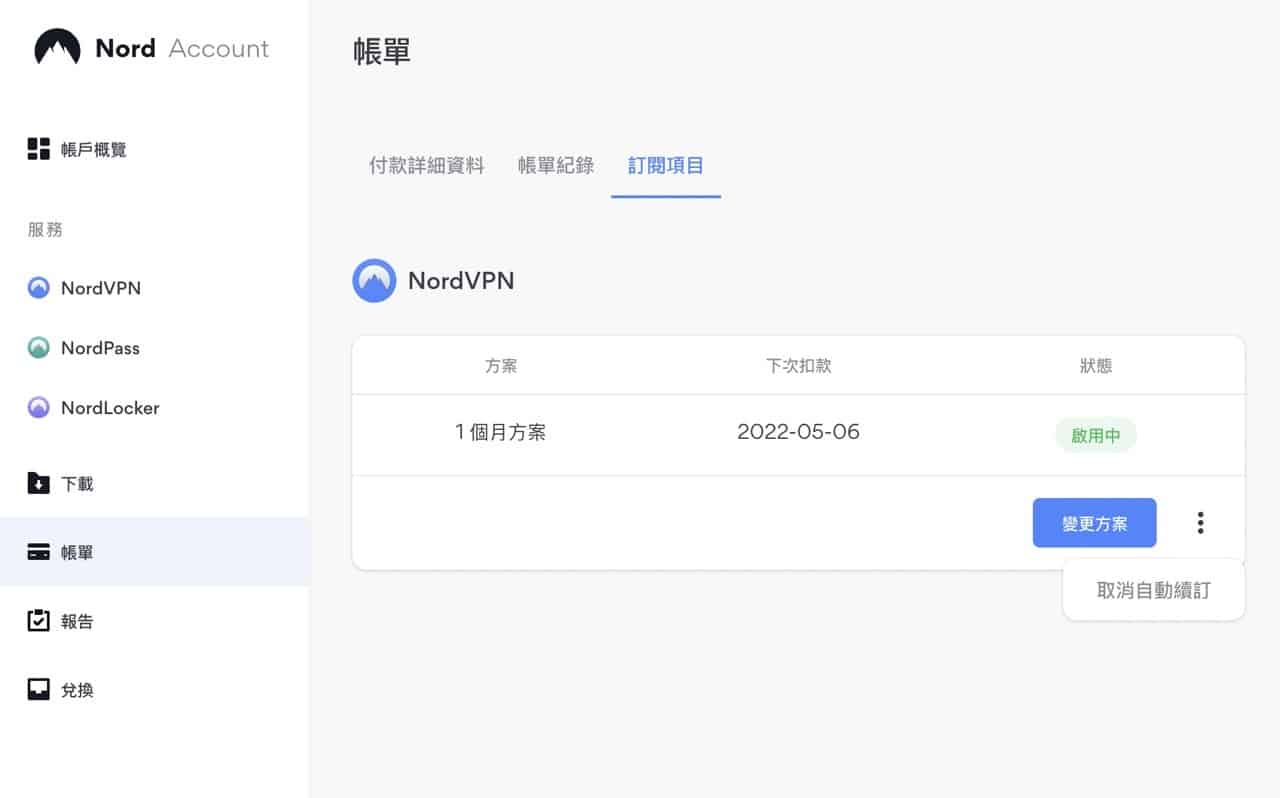Click the 兌換 inbox tray icon
Screen dimensions: 1280x798
tap(38, 690)
